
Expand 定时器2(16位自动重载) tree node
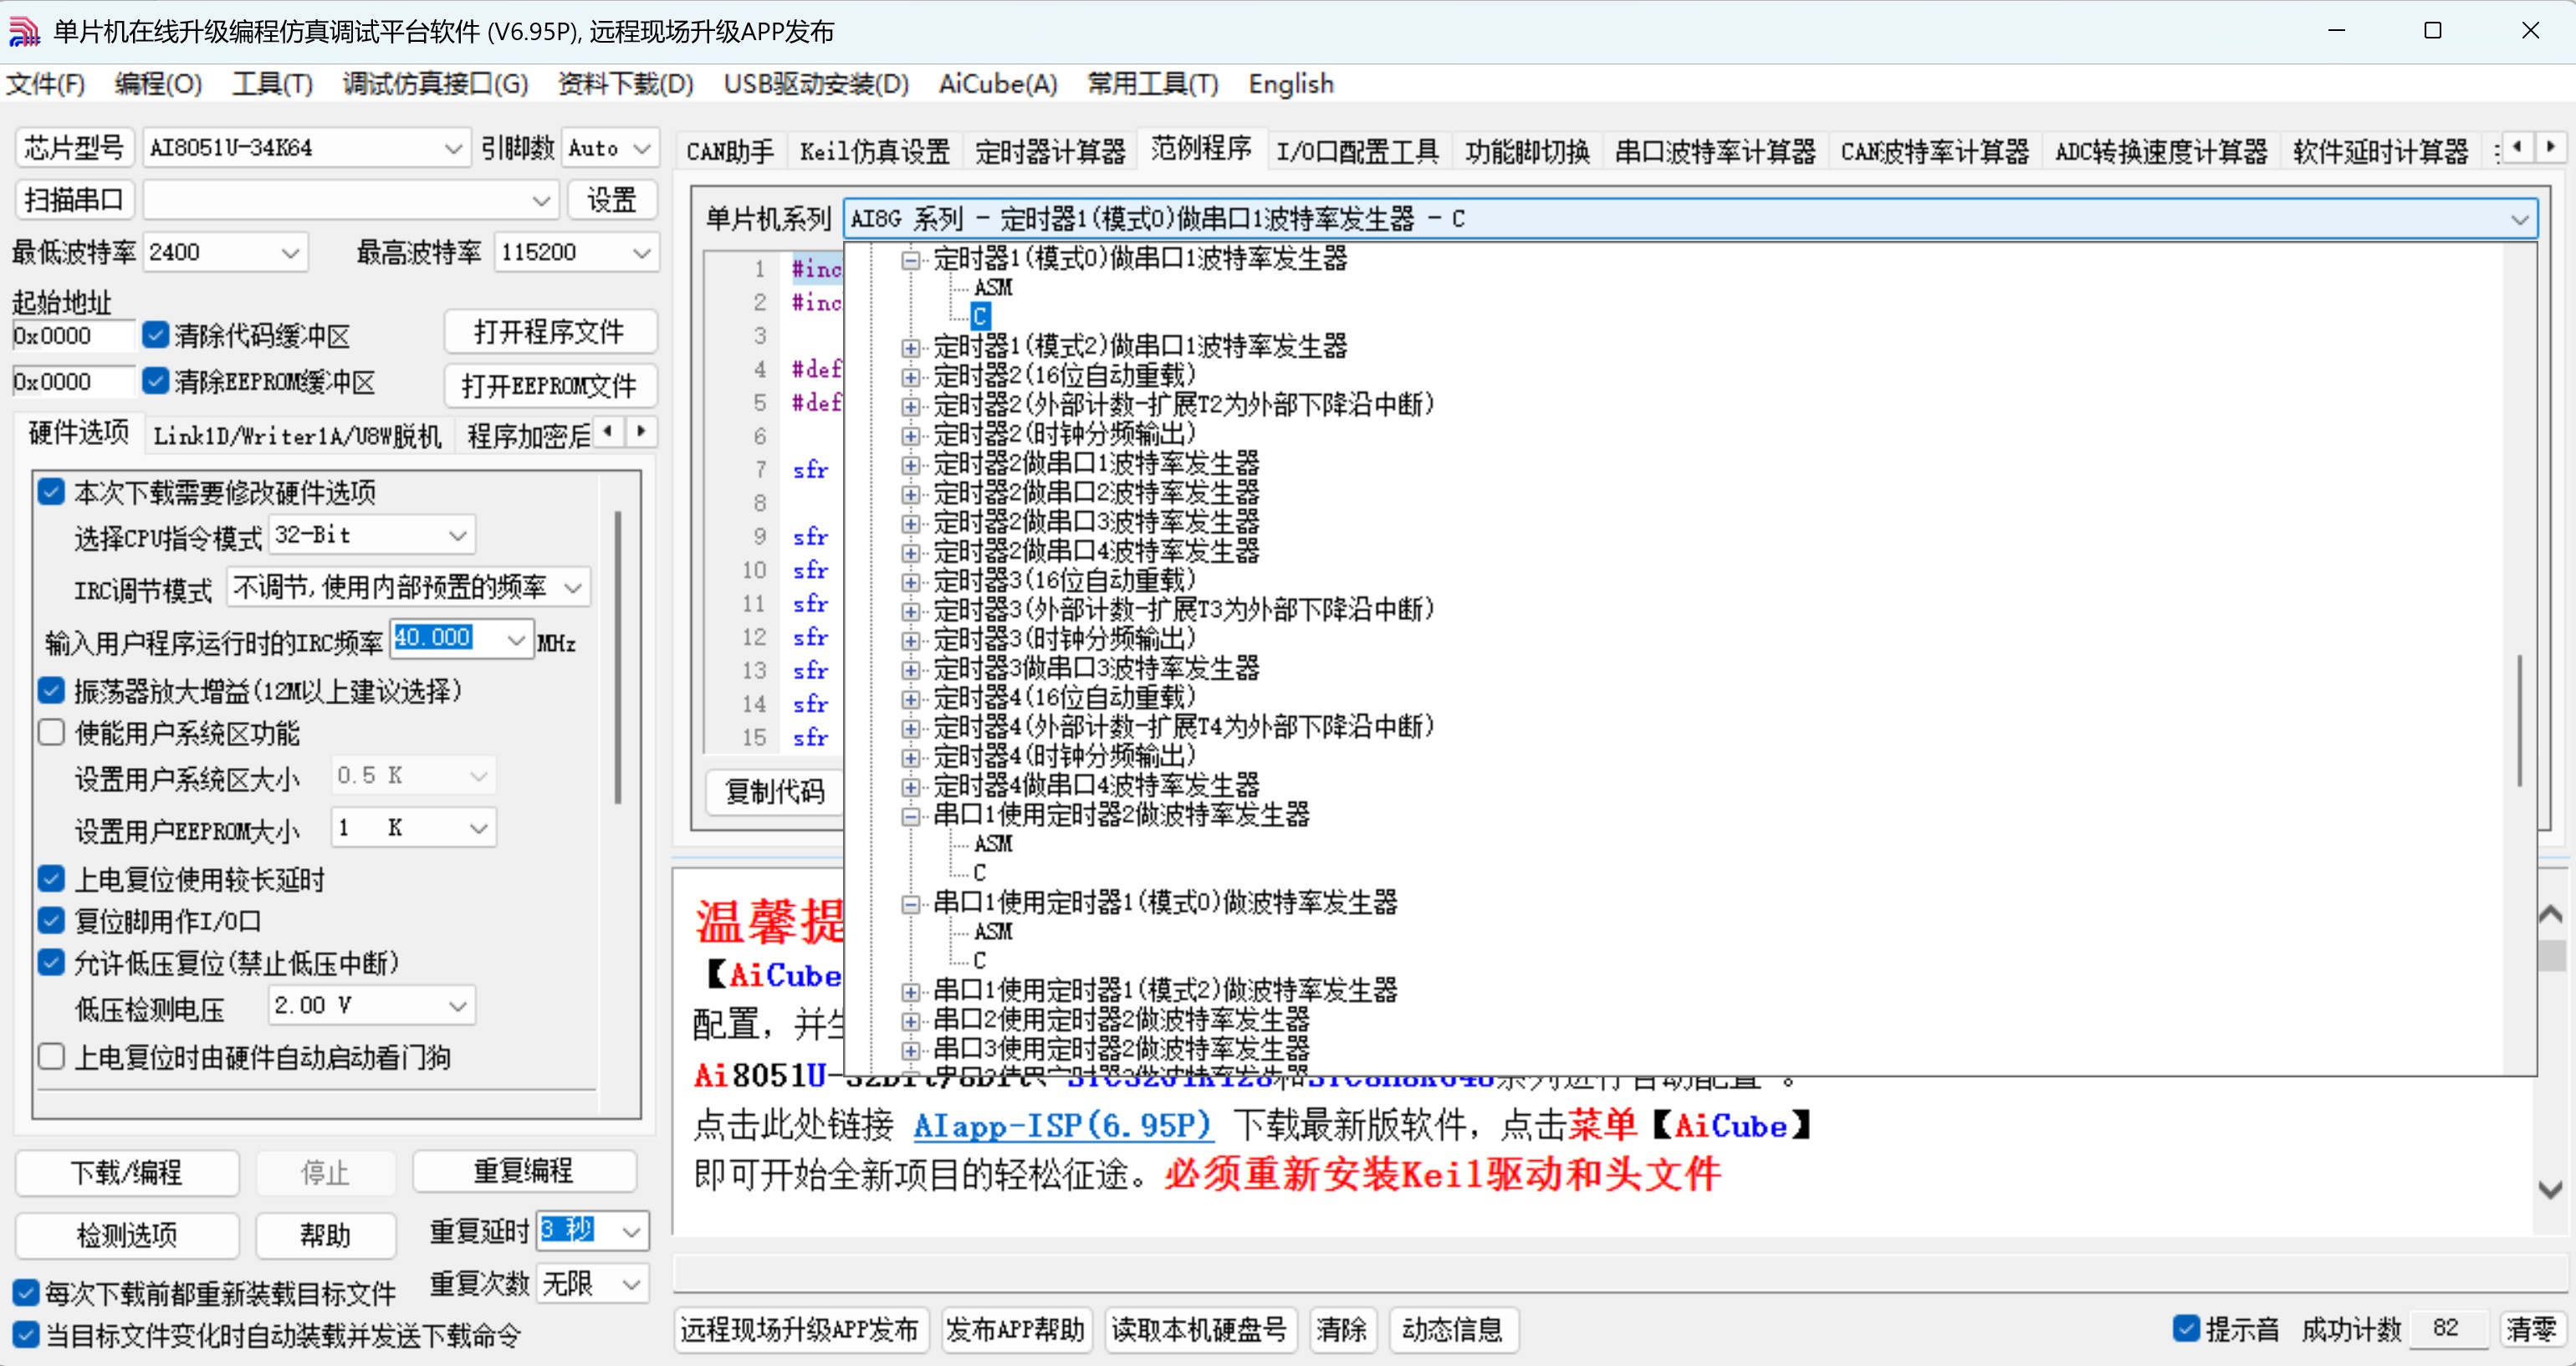click(910, 377)
